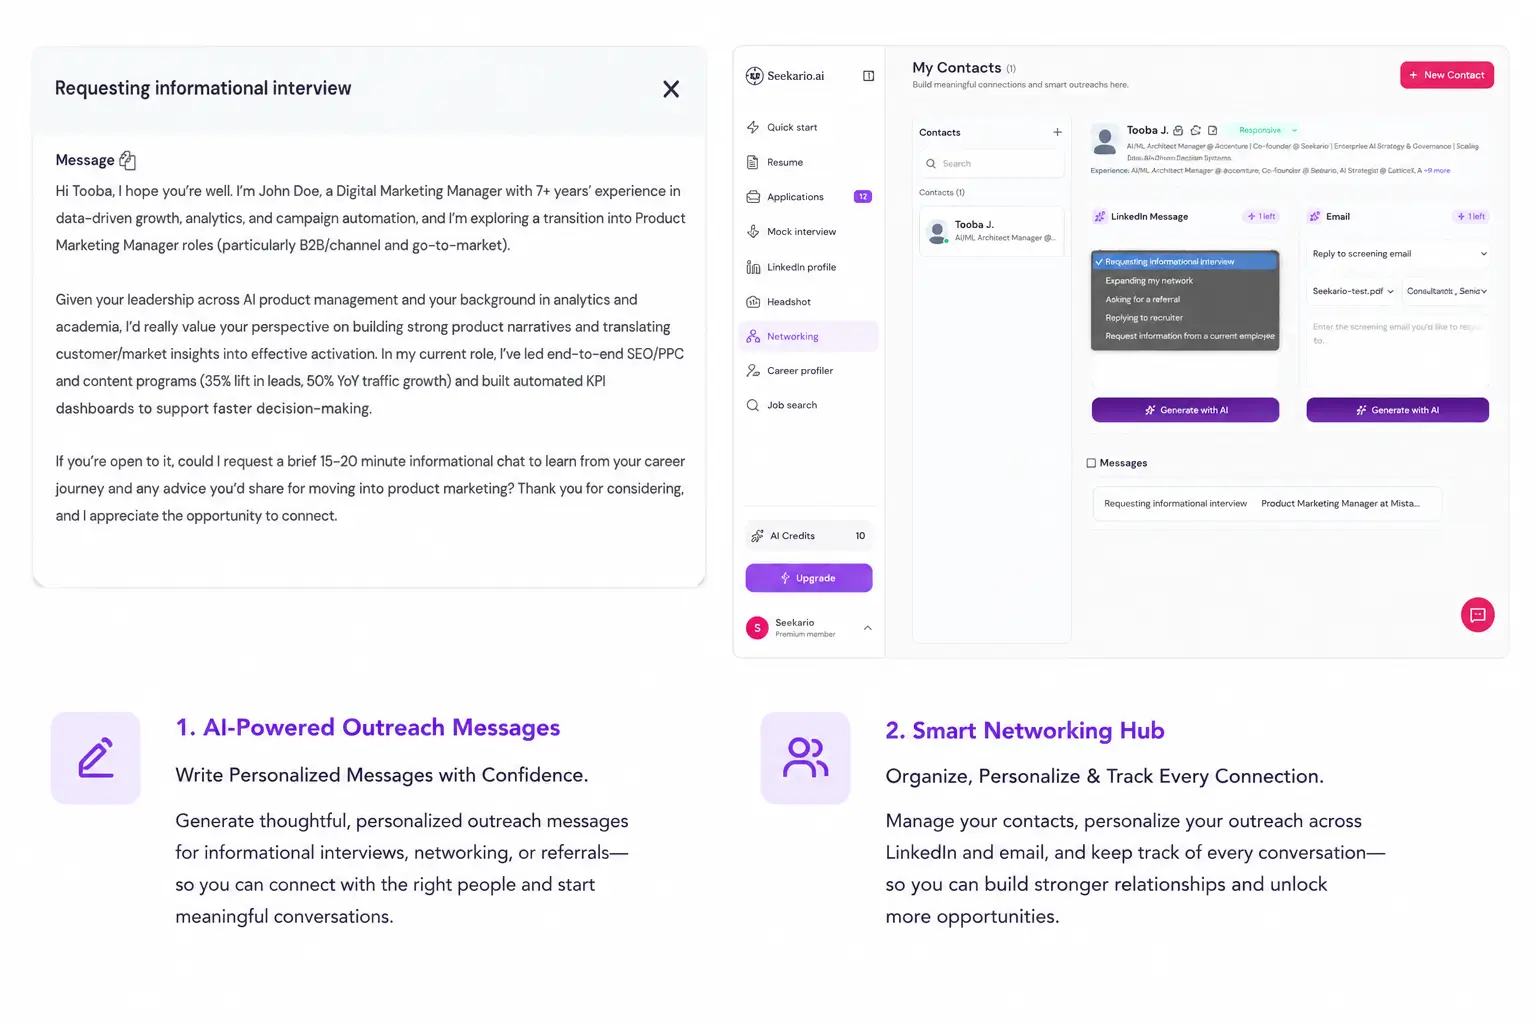The height and width of the screenshot is (1024, 1536).
Task: Click the New Contact button
Action: [1447, 75]
